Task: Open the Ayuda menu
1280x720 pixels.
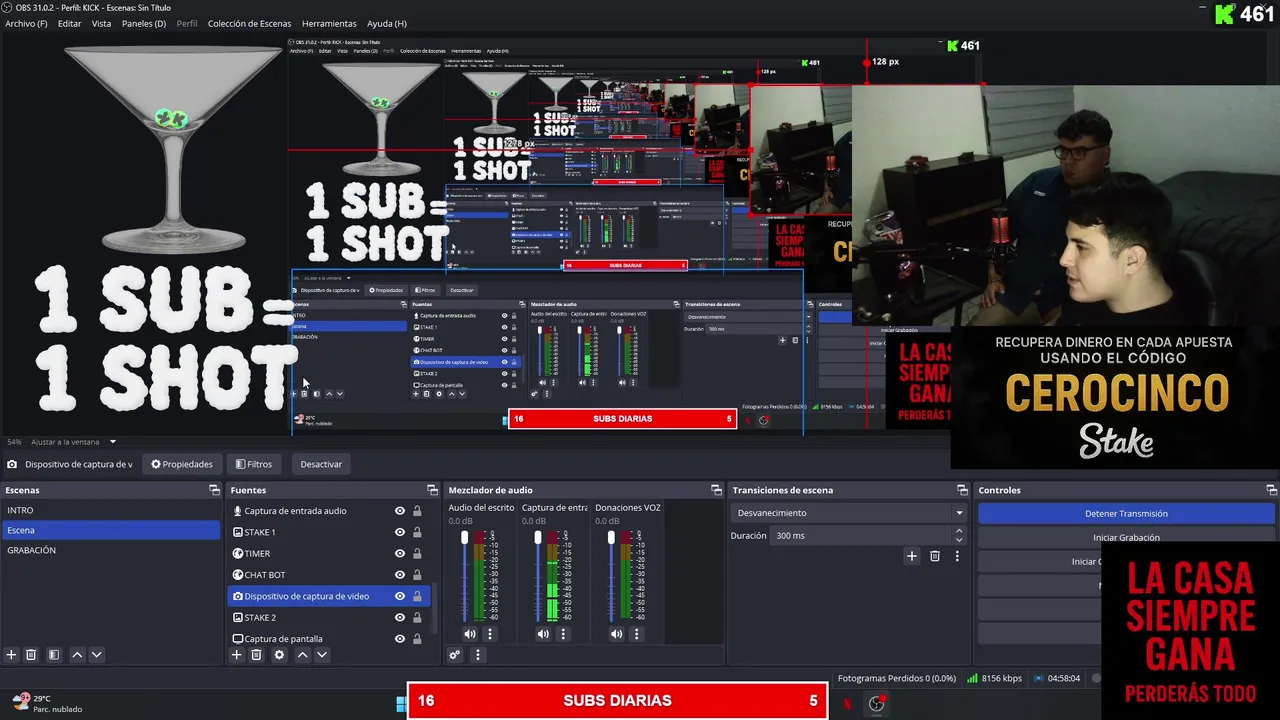Action: (x=387, y=23)
